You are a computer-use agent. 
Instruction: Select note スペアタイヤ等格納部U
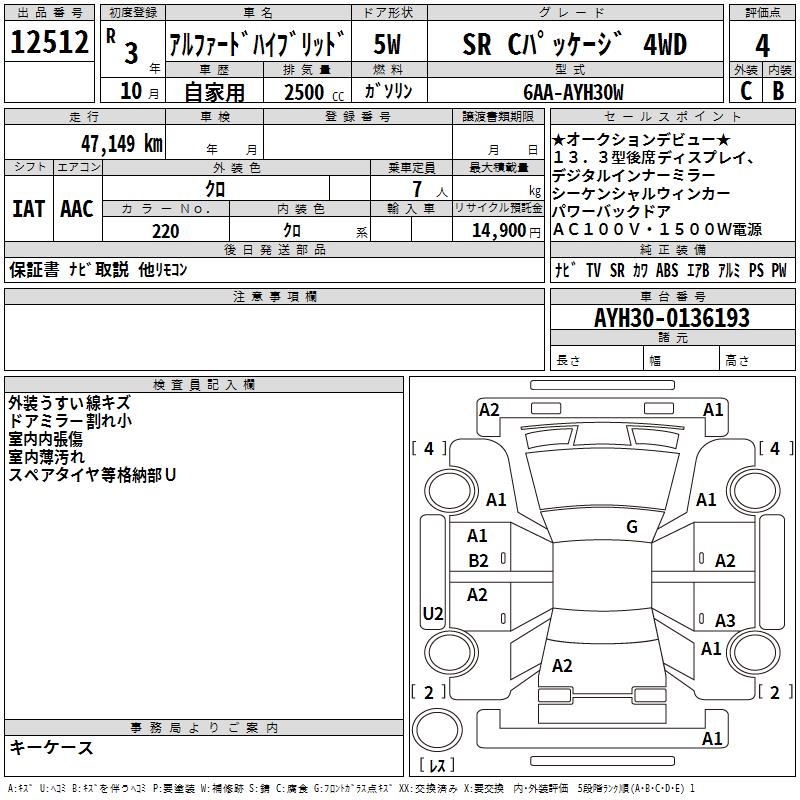(92, 474)
